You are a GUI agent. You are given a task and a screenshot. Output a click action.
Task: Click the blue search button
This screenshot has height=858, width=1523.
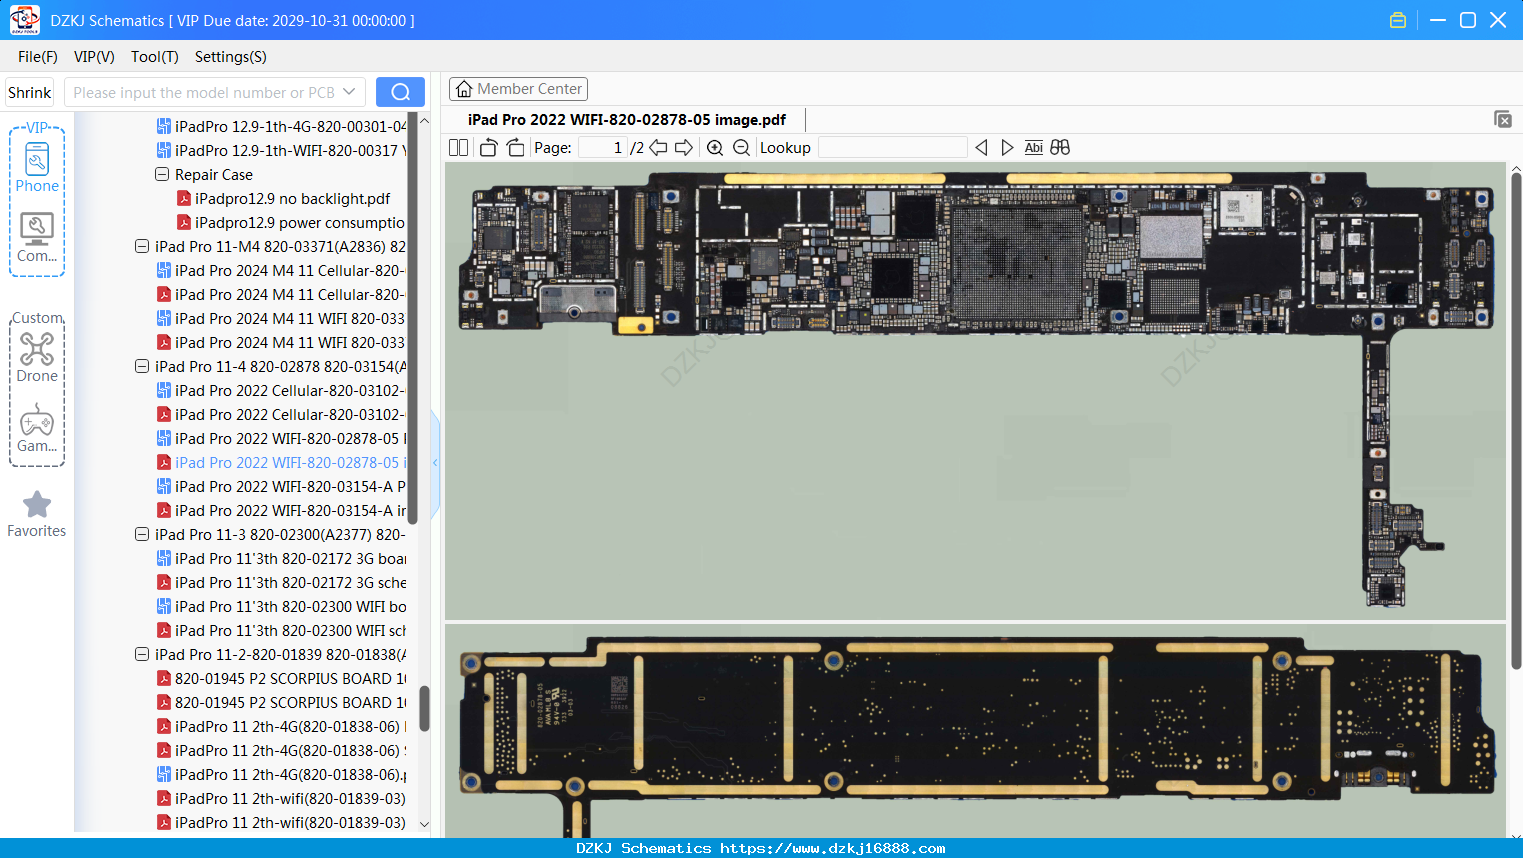pos(400,92)
